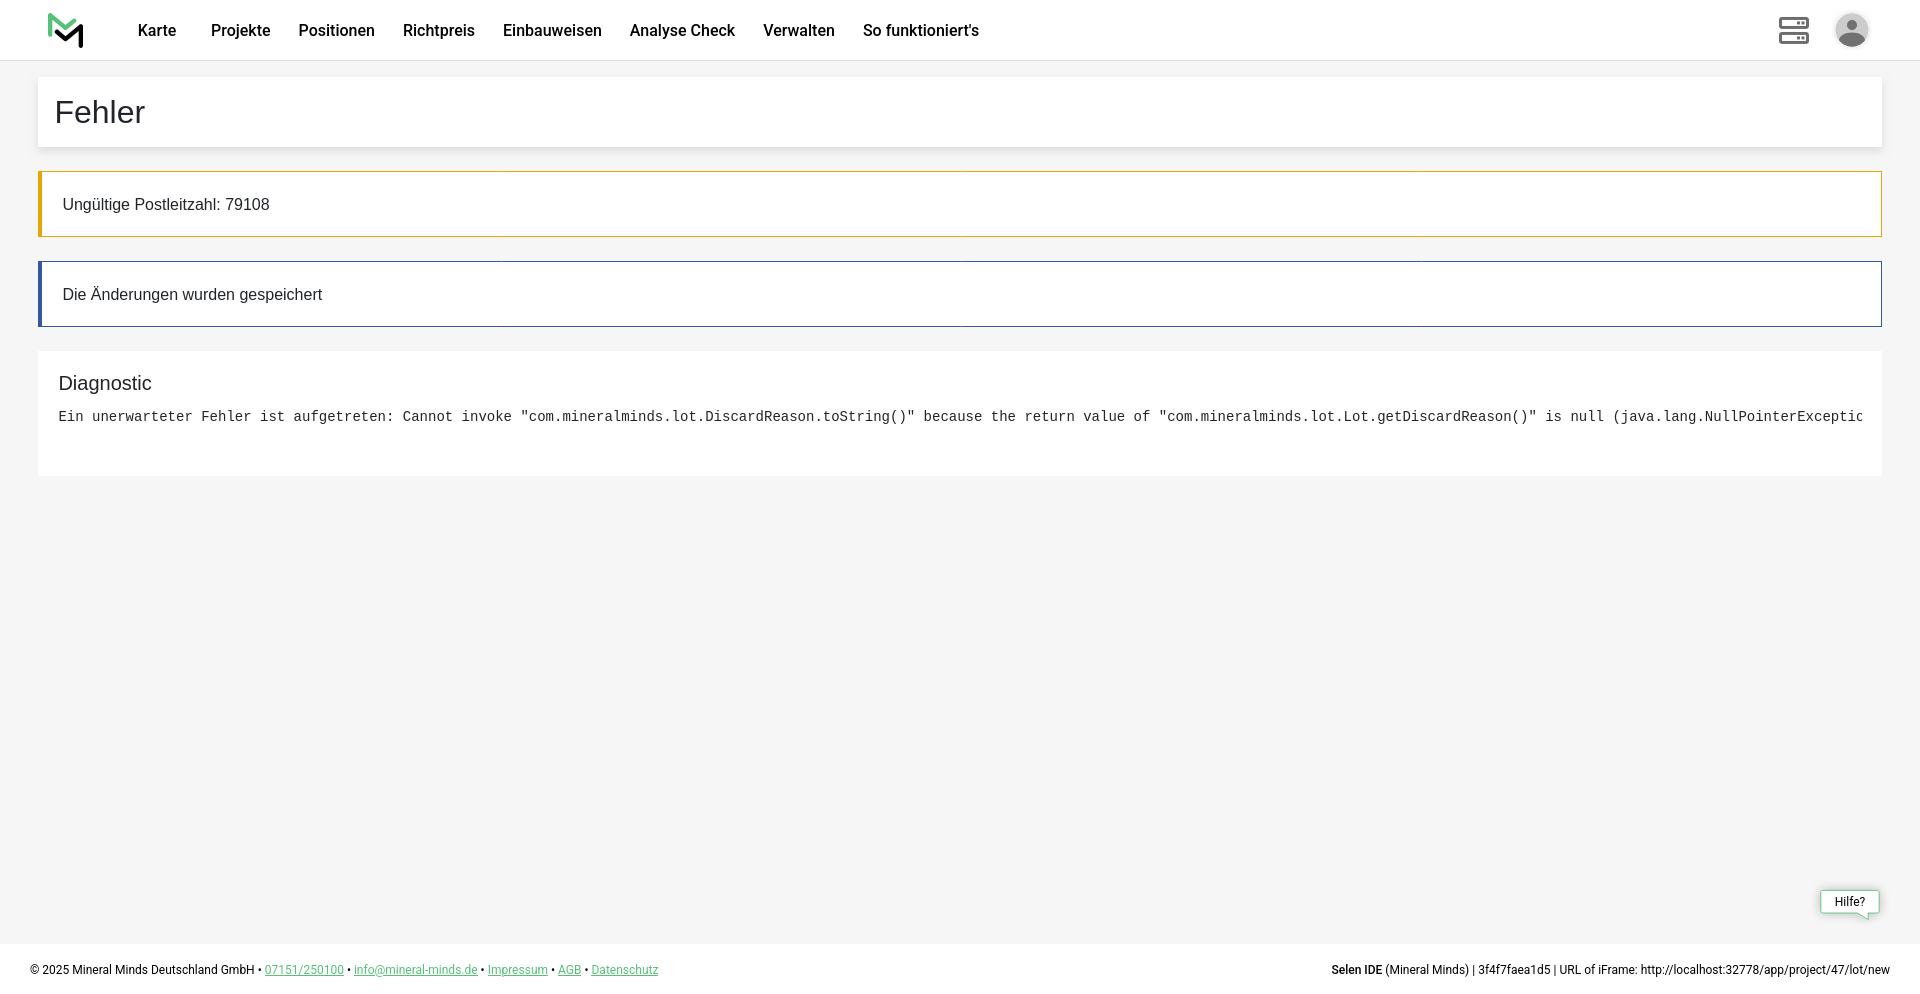Viewport: 1920px width, 994px height.
Task: Select Positionen in the top navigation
Action: click(x=336, y=31)
